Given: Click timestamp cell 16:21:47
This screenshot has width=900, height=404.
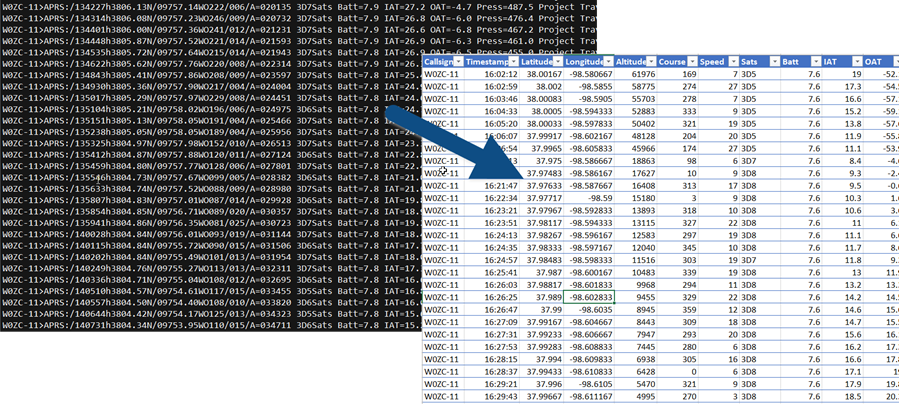Looking at the screenshot, I should [491, 185].
